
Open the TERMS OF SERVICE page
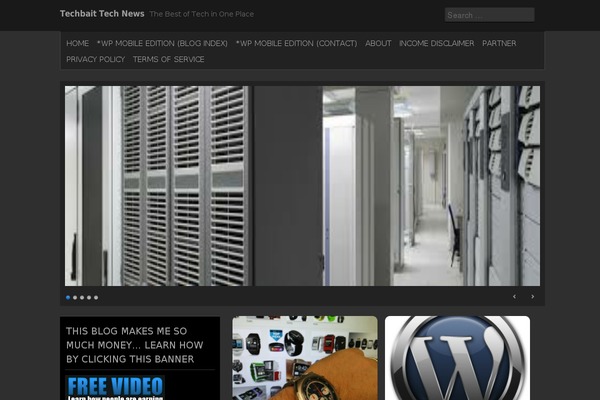click(168, 59)
